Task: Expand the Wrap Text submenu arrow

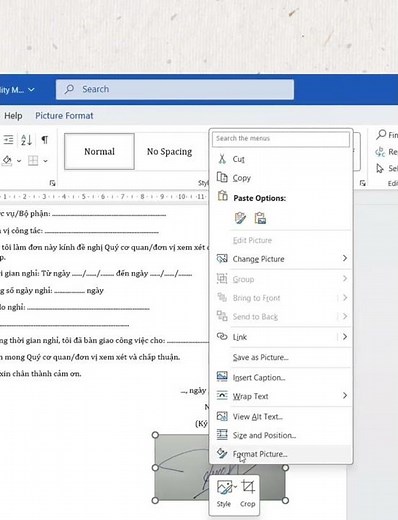Action: [345, 396]
